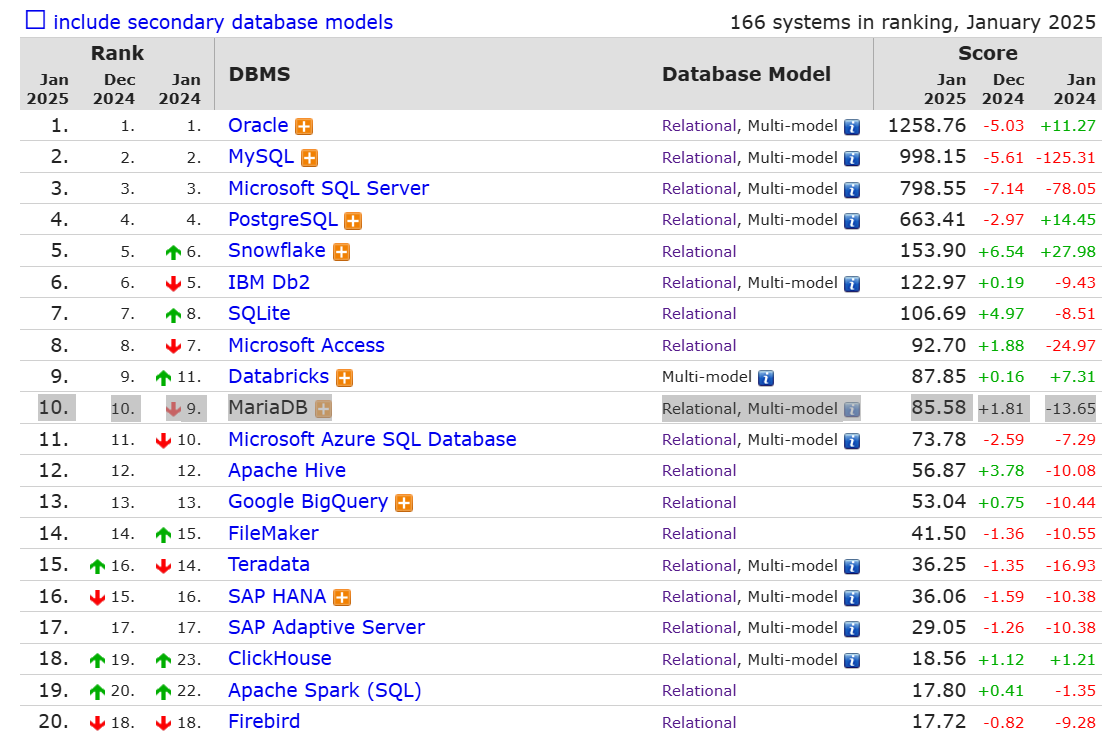Click Relational model link in SQLite row

pyautogui.click(x=699, y=314)
